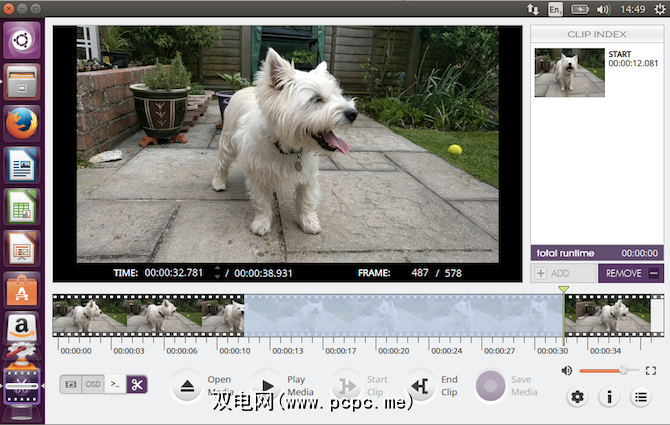Toggle the OSD display option
The image size is (670, 425).
click(93, 384)
